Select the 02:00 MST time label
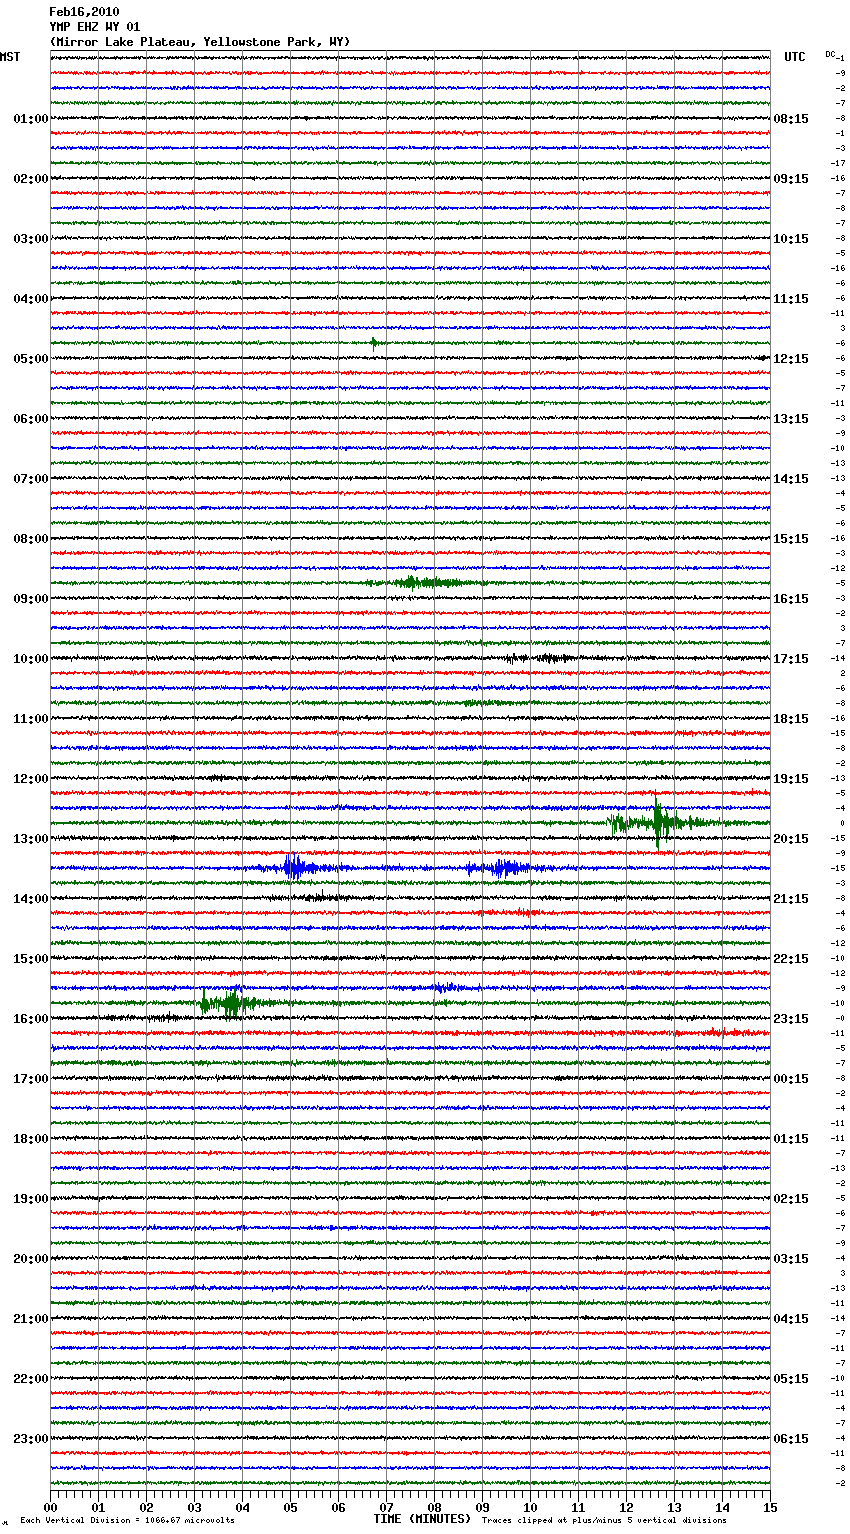Viewport: 850px width, 1534px height. 31,179
